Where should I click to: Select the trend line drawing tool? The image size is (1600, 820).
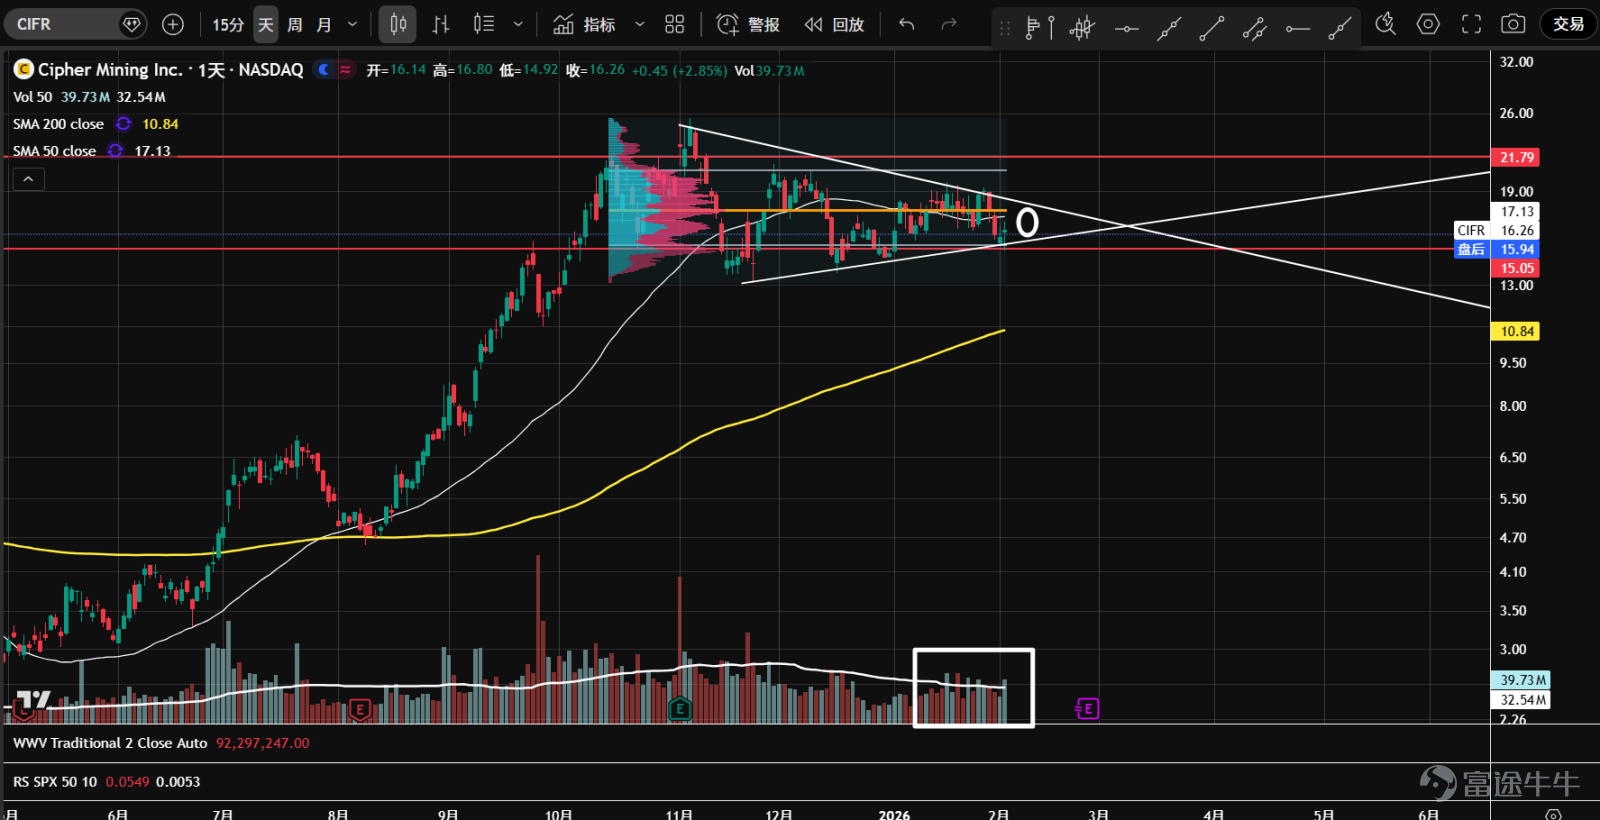1212,28
